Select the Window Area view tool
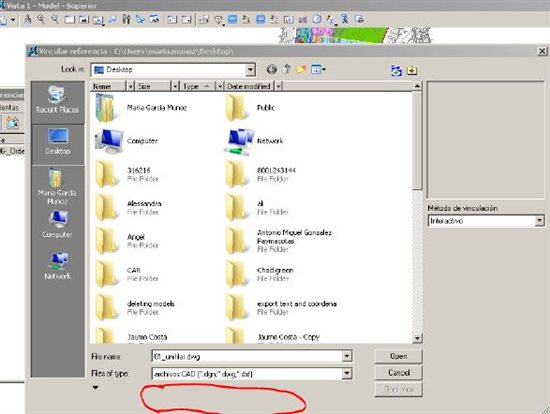Screen dimensions: 550x414 pos(69,19)
